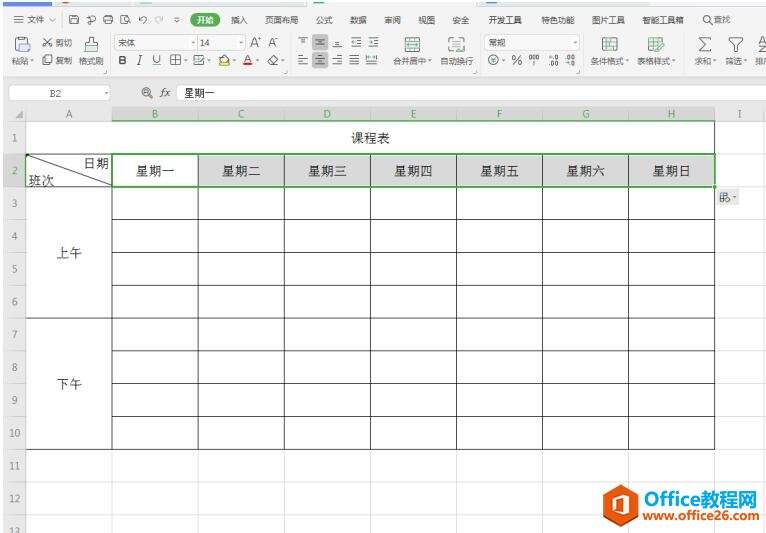Viewport: 766px width, 533px height.
Task: Select column D header
Action: tap(327, 114)
